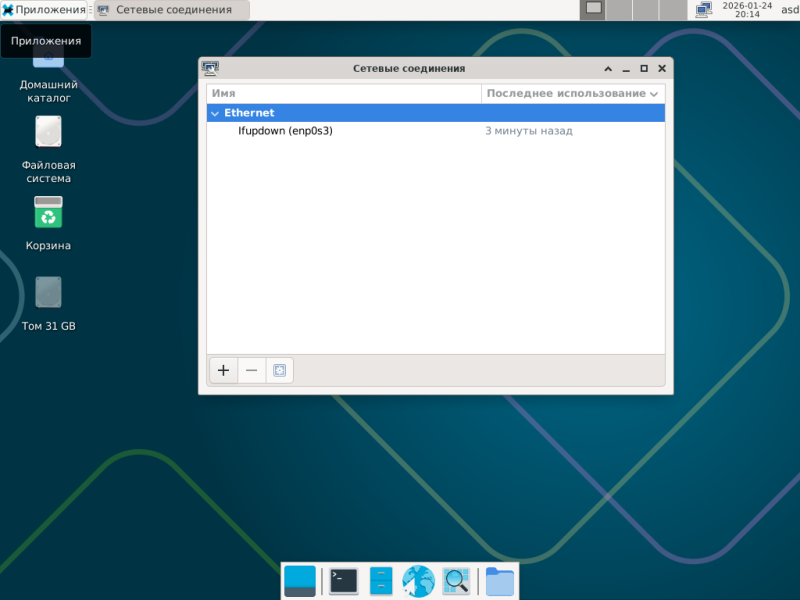
Task: Open the Приложения applications menu
Action: pos(44,10)
